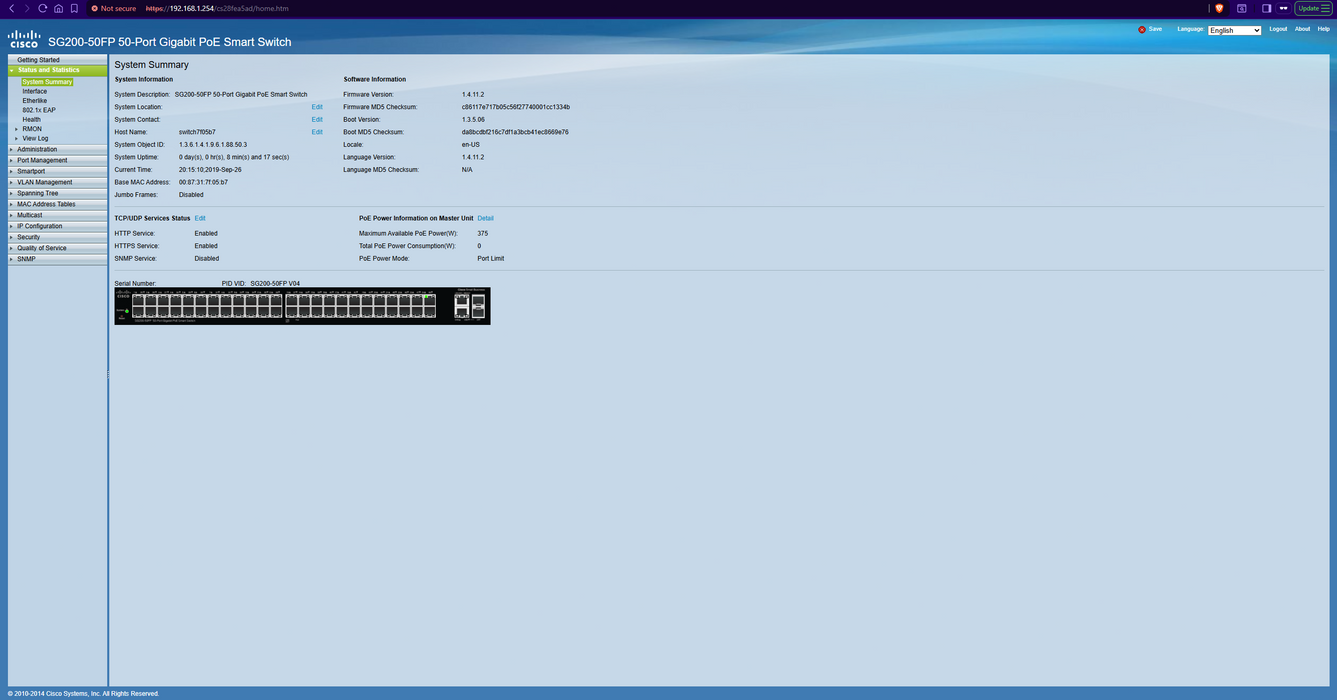Bookmark this page using the bookmark icon
Screen dimensions: 1337x700
(74, 8)
